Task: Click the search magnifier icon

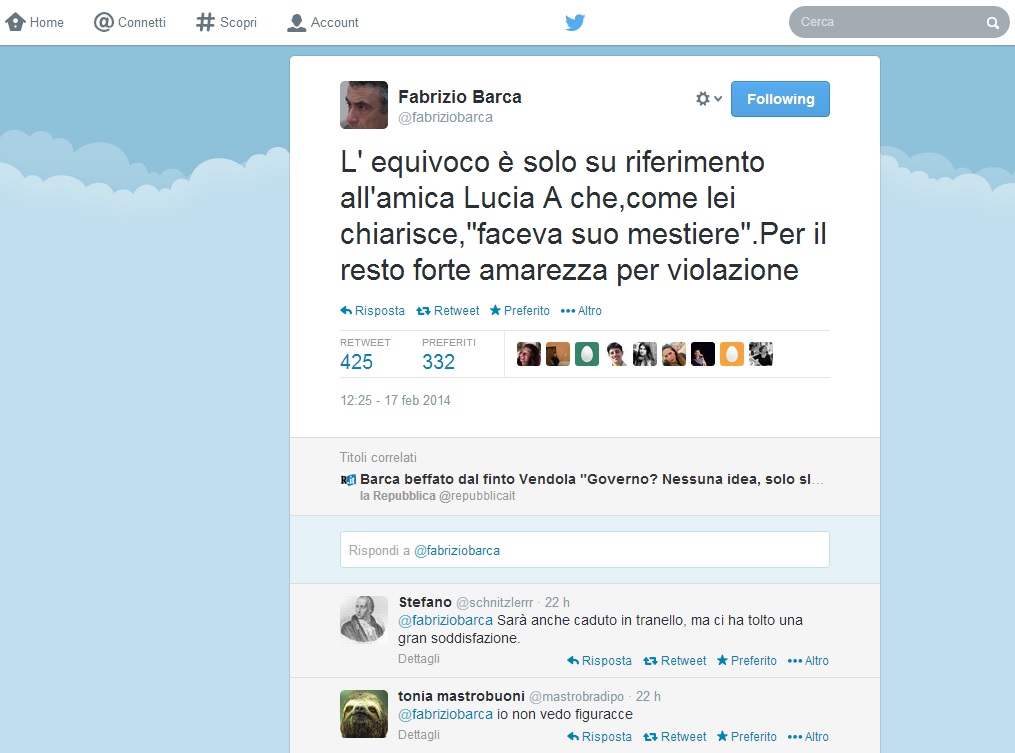Action: point(992,23)
